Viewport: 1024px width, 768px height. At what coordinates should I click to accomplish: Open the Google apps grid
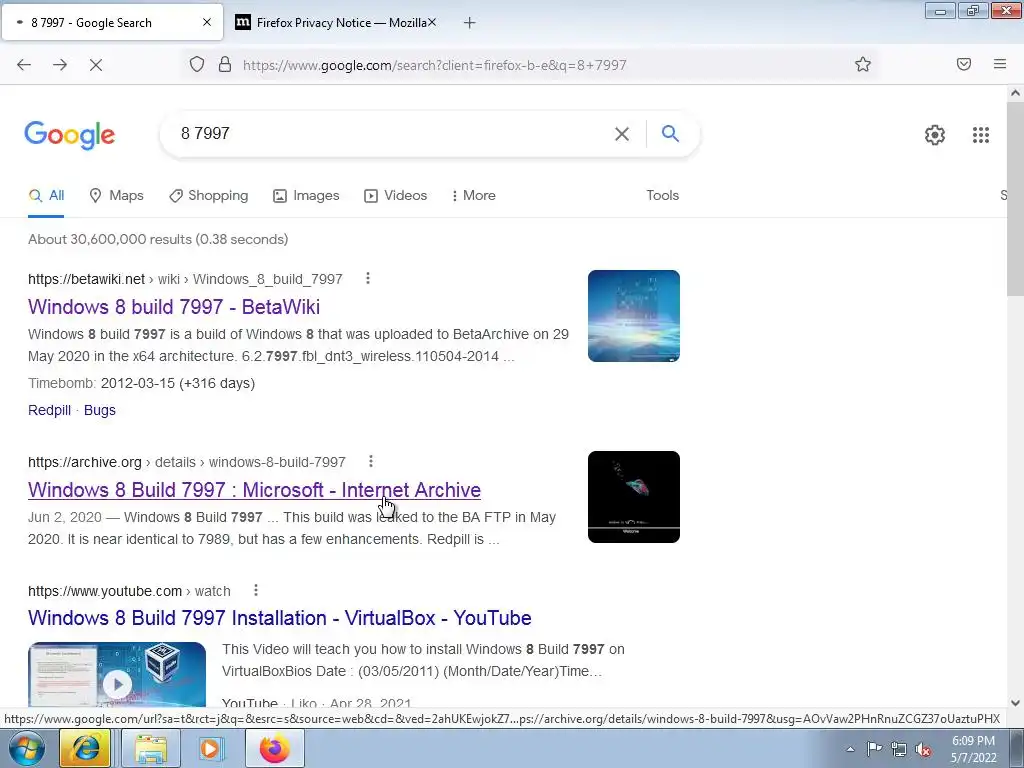coord(981,135)
